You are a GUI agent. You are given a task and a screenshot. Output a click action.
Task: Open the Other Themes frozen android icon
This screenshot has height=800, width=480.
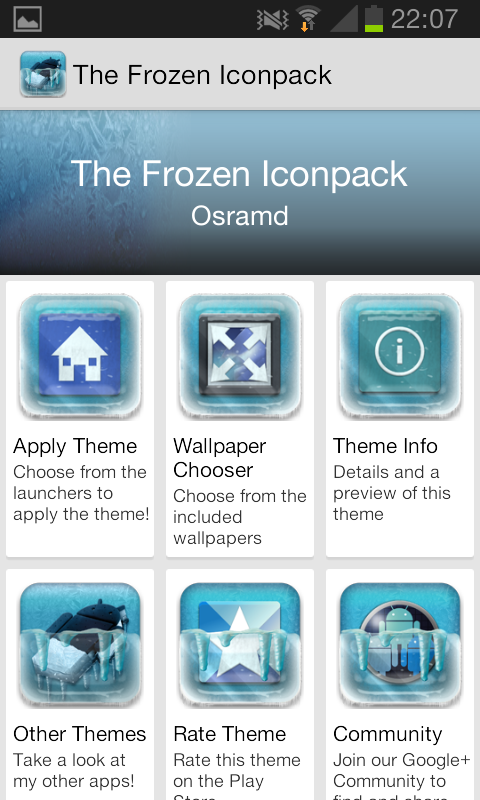[80, 644]
